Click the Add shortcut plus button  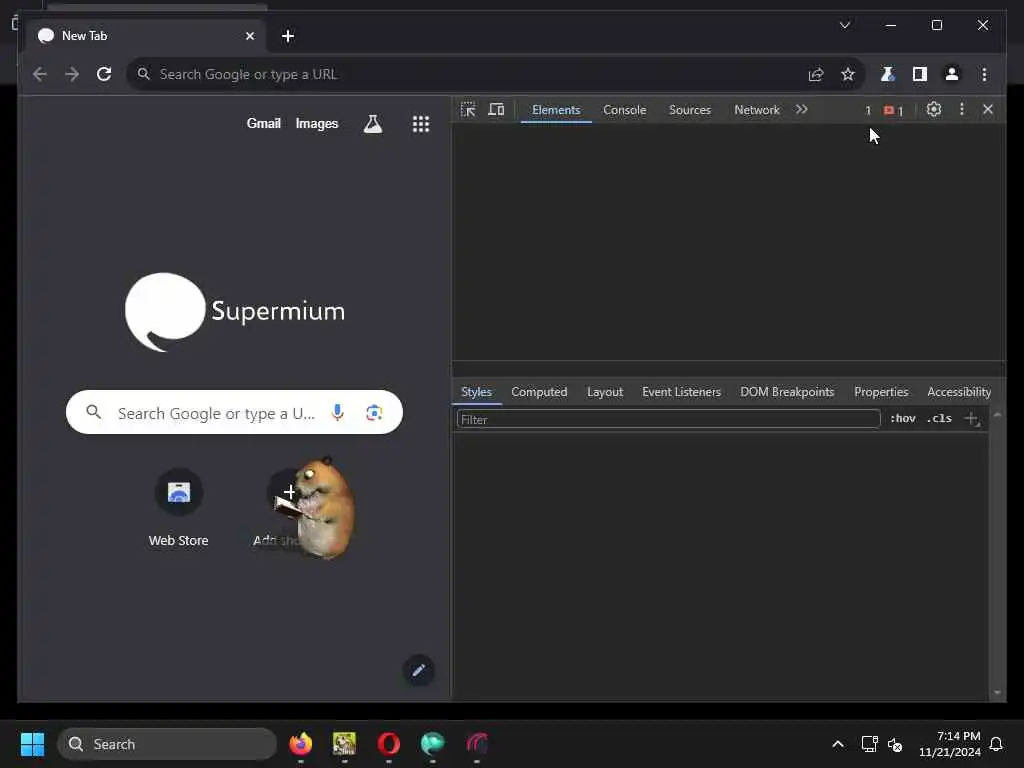tap(289, 492)
